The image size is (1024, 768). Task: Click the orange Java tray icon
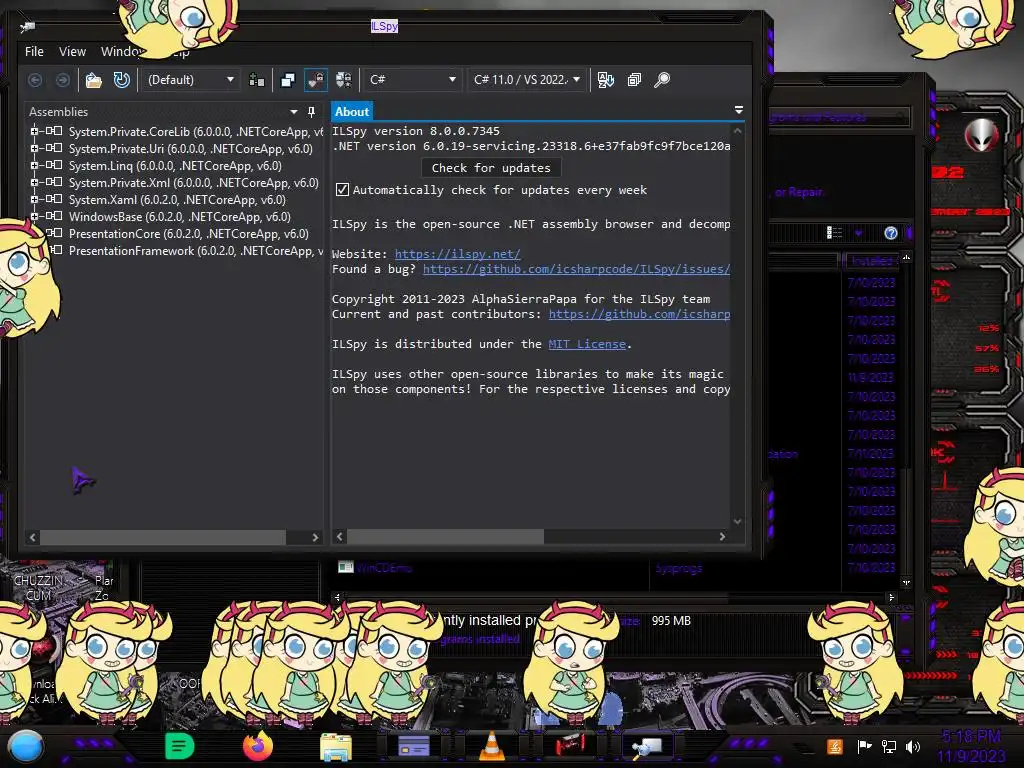tap(835, 746)
